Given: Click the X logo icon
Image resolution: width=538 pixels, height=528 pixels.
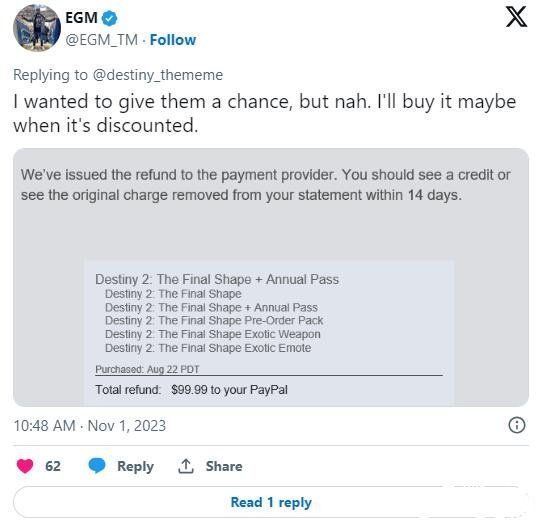Looking at the screenshot, I should click(516, 17).
